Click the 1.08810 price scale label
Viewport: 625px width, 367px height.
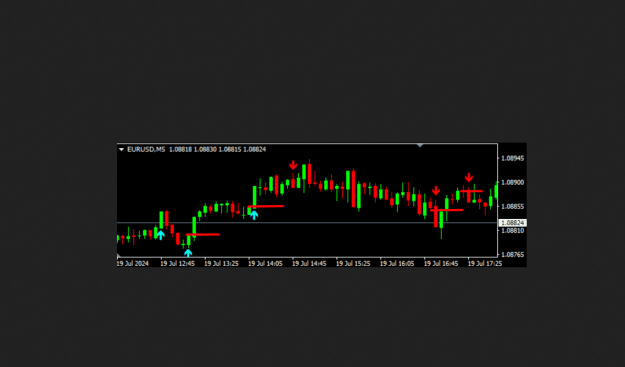click(513, 230)
